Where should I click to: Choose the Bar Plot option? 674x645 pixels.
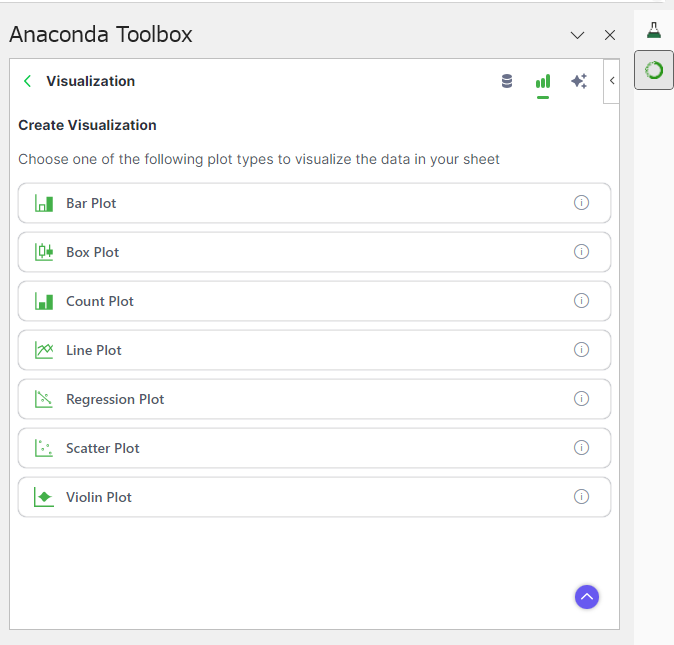click(x=314, y=203)
